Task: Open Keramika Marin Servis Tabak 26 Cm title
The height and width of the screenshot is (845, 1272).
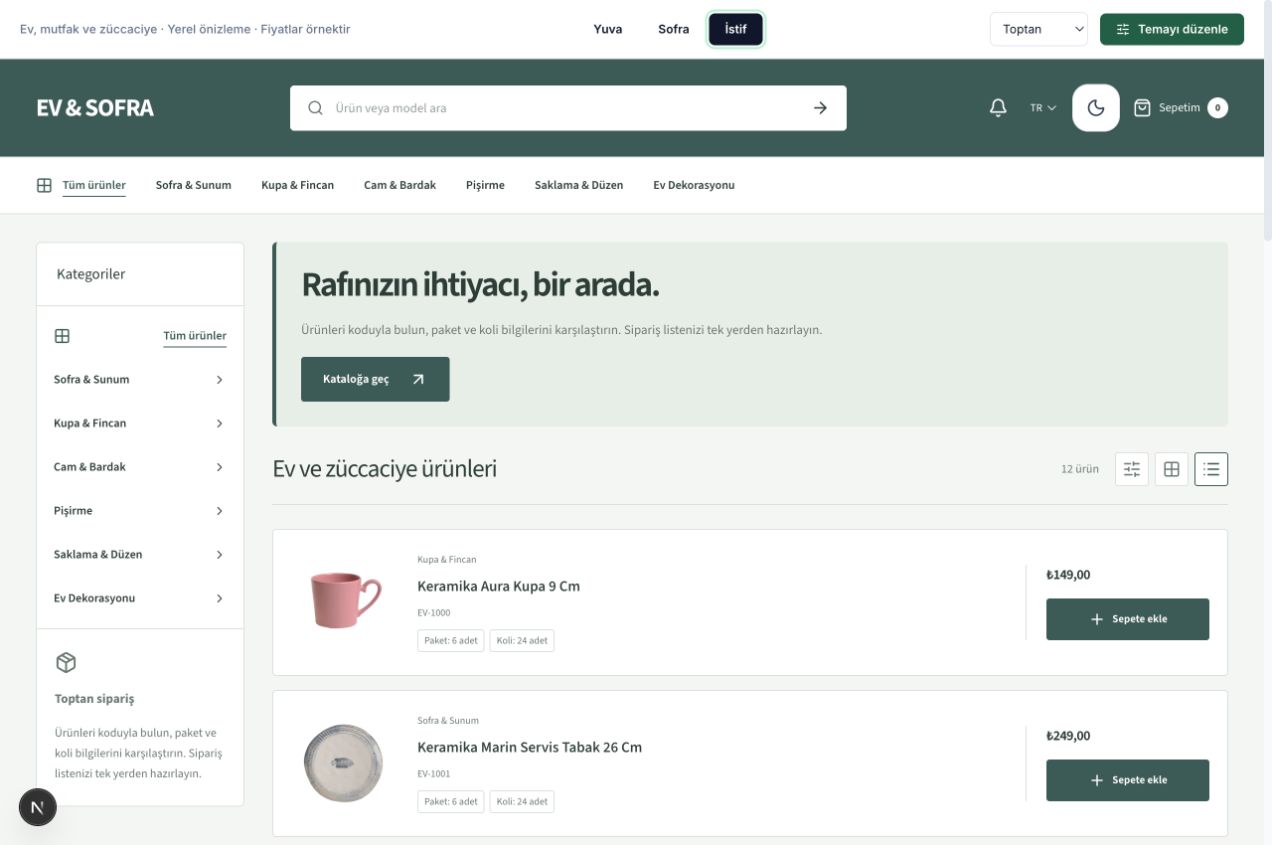Action: [x=529, y=747]
